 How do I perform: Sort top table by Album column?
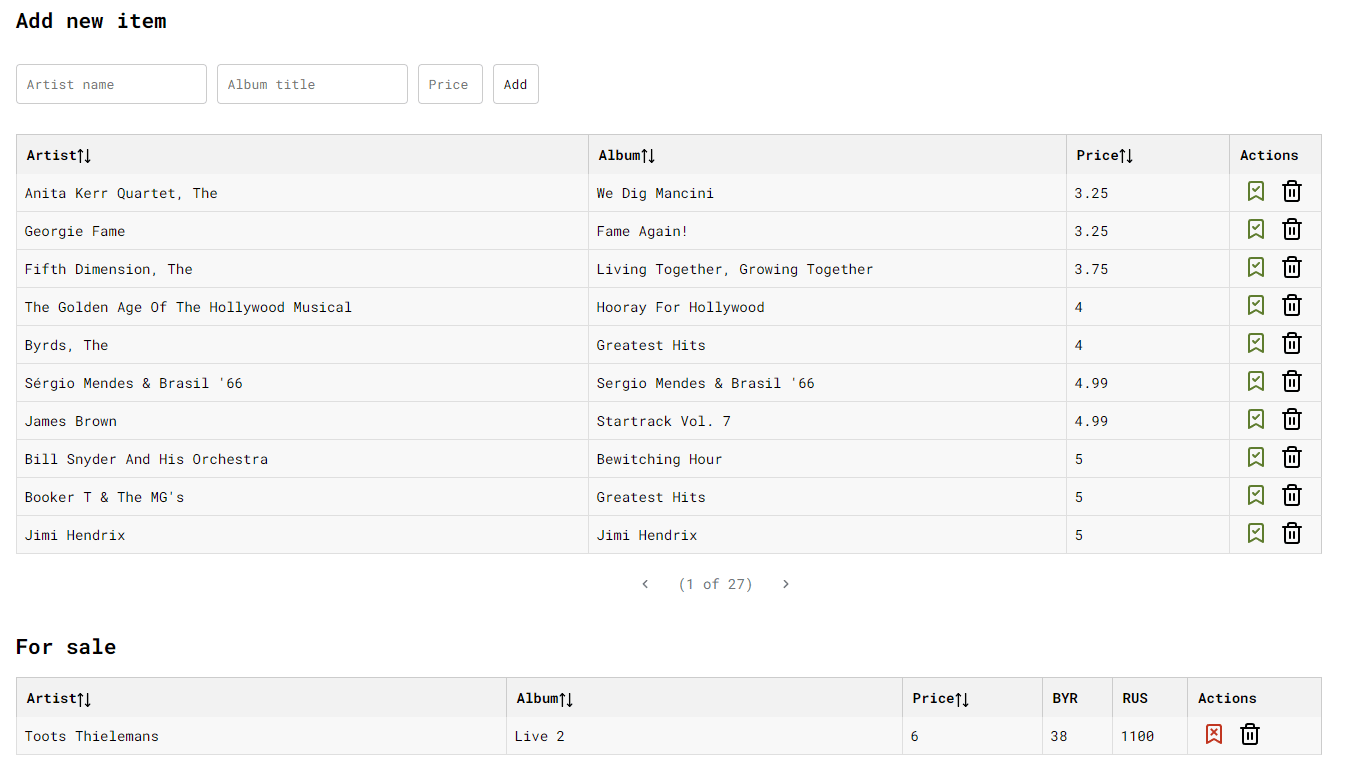point(648,156)
